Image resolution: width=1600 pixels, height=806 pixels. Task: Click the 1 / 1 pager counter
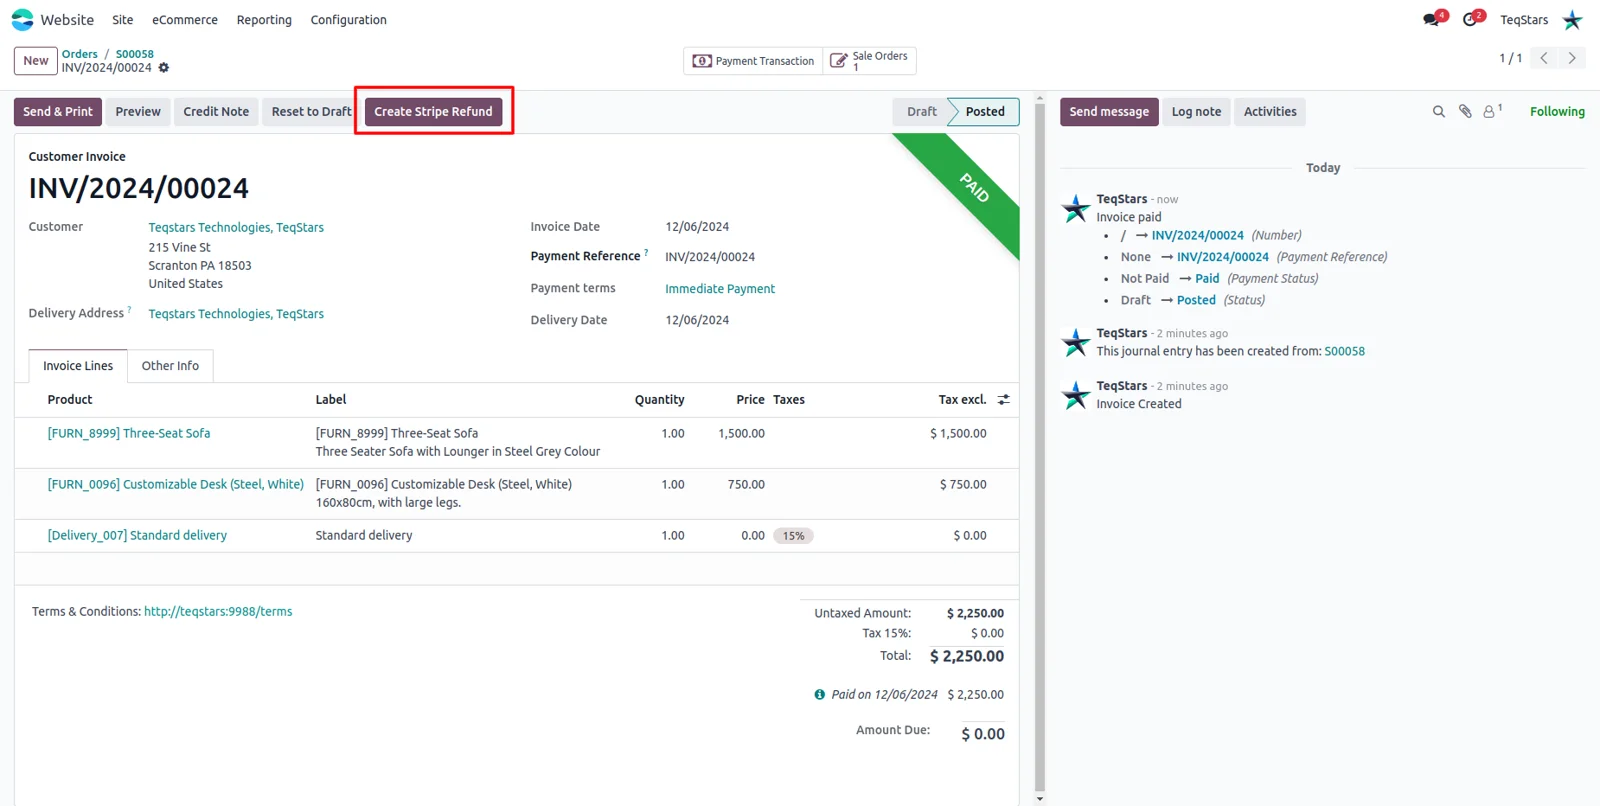1510,59
